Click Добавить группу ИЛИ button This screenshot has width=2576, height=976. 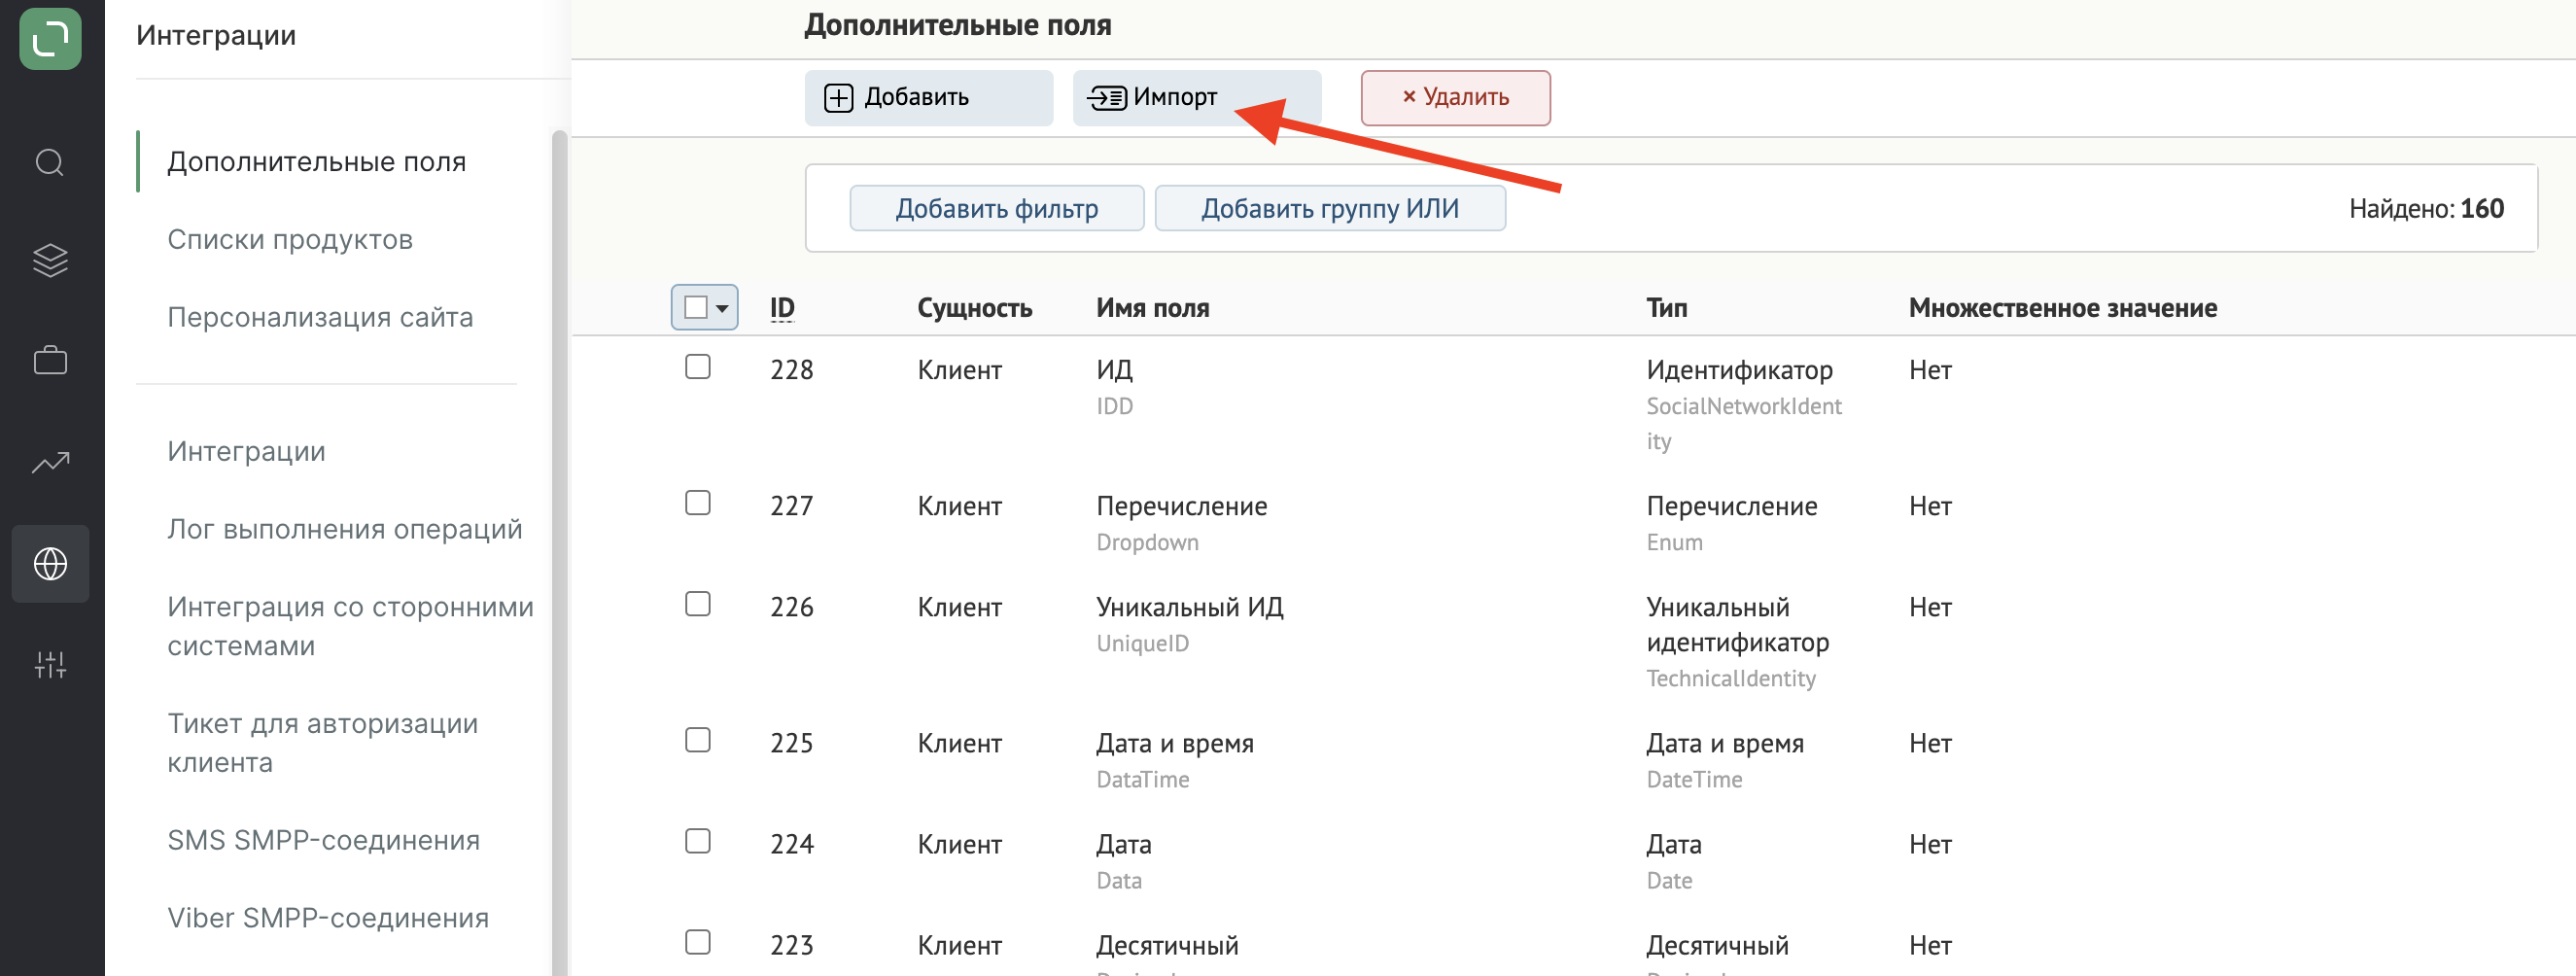pyautogui.click(x=1329, y=208)
